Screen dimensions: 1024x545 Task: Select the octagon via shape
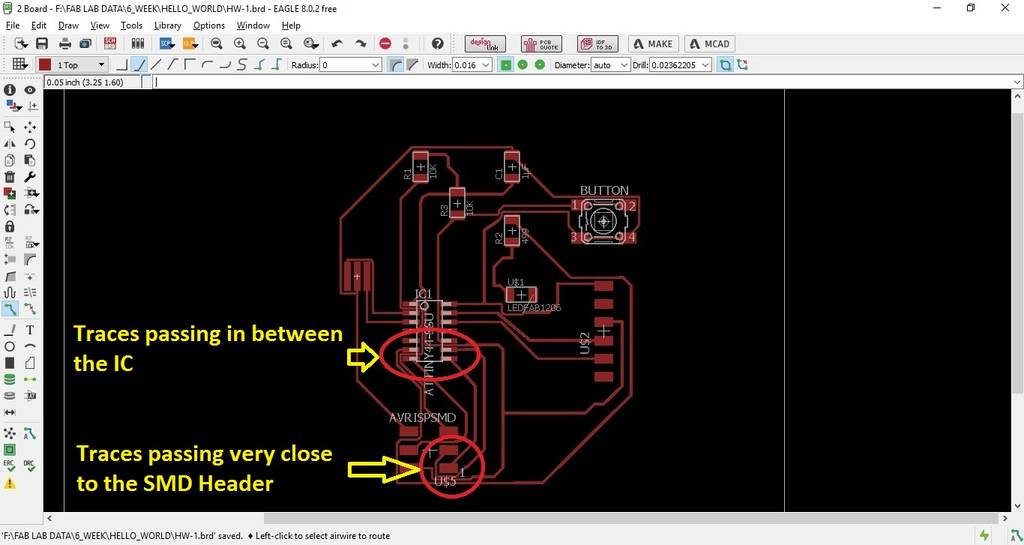click(x=539, y=65)
